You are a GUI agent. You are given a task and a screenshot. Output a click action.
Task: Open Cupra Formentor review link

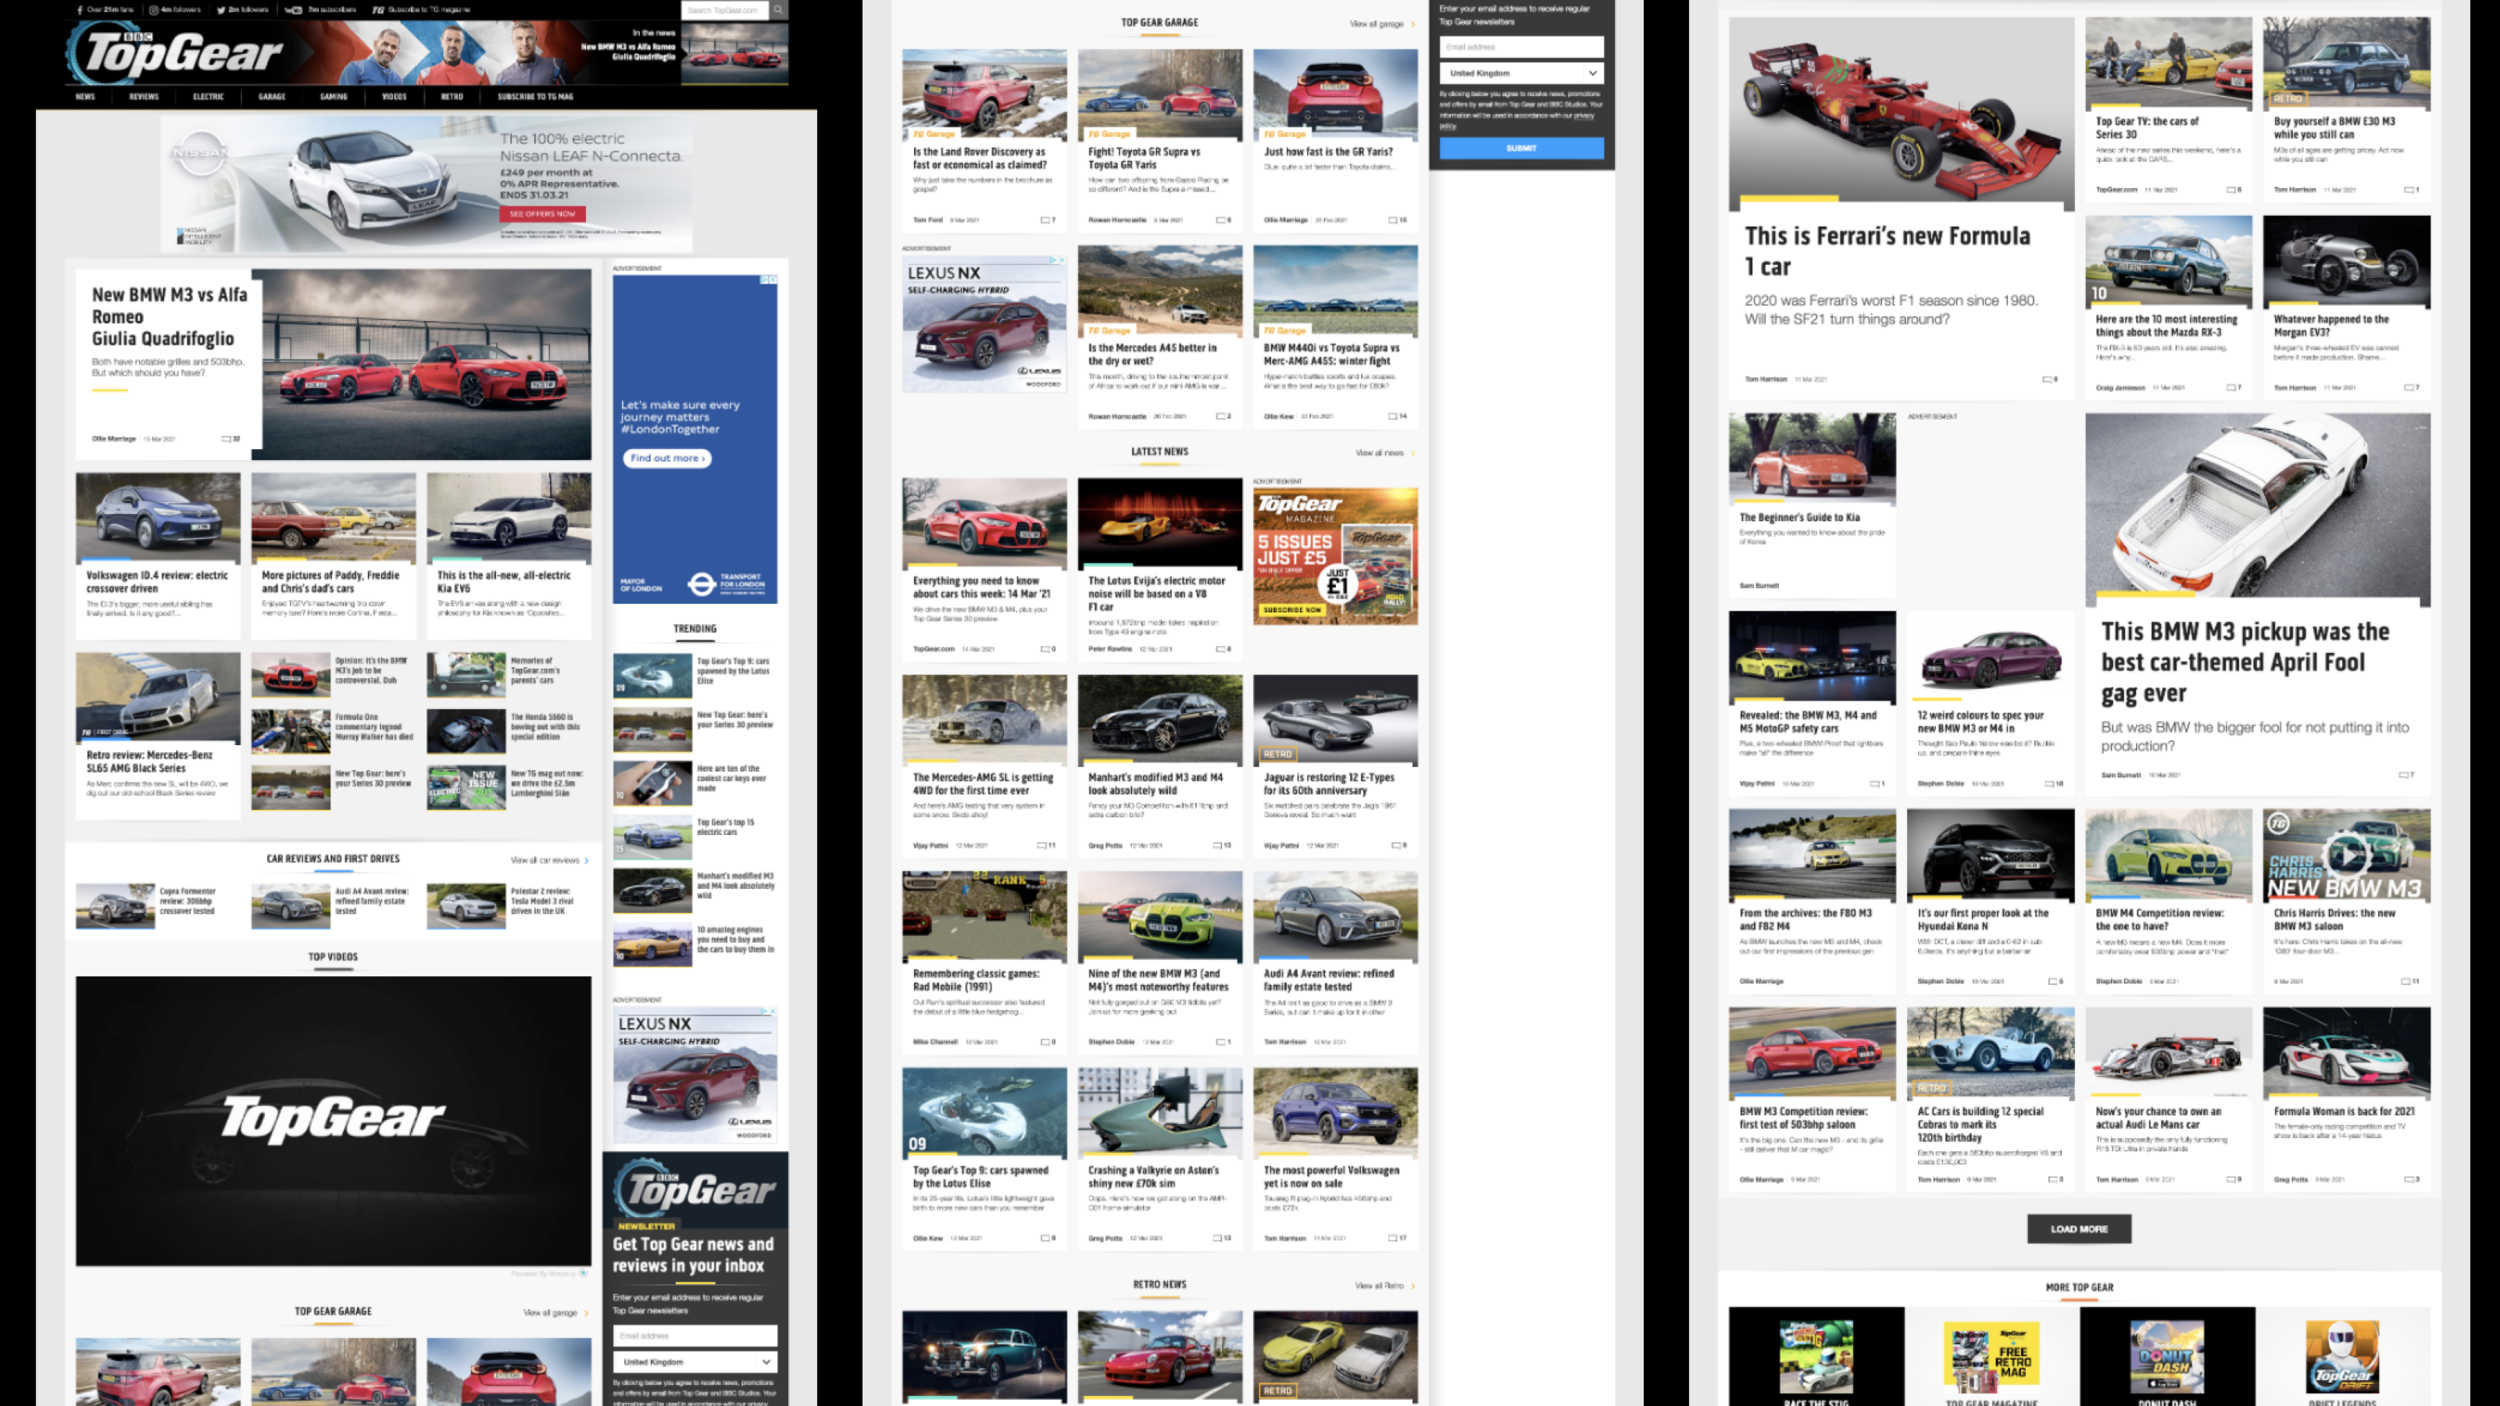click(x=188, y=901)
